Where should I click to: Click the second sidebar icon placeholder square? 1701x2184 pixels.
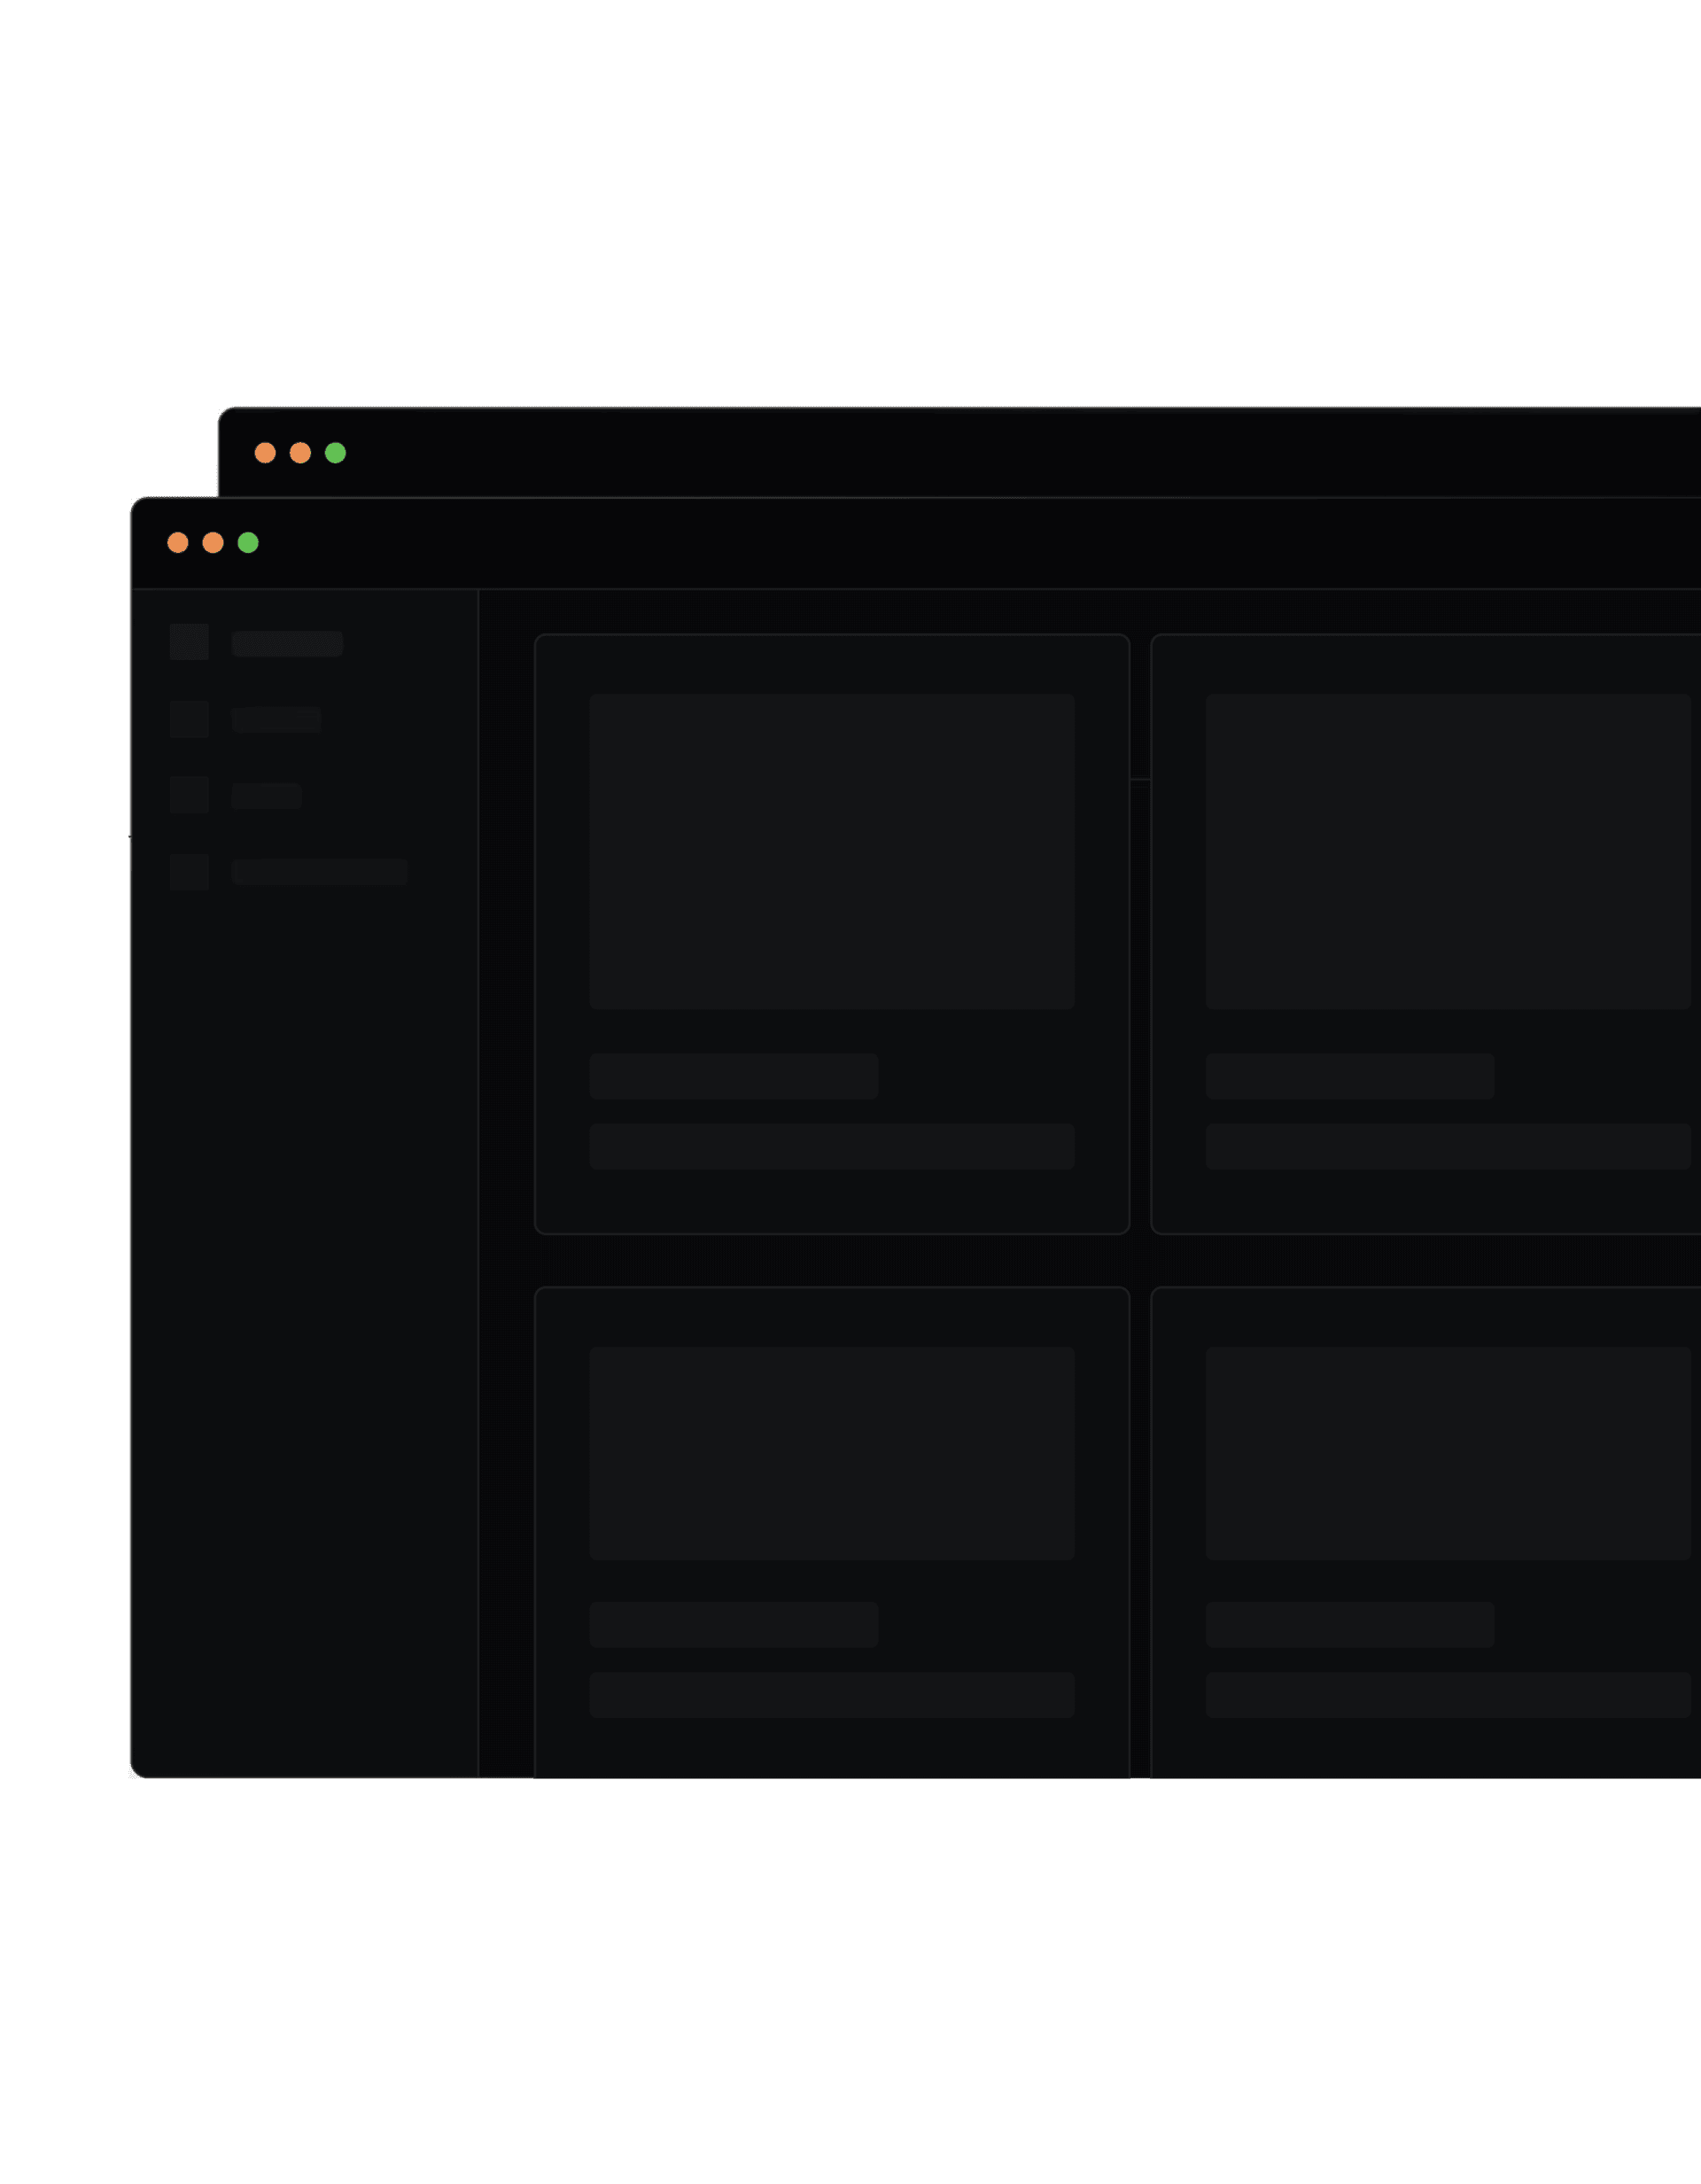[x=189, y=719]
